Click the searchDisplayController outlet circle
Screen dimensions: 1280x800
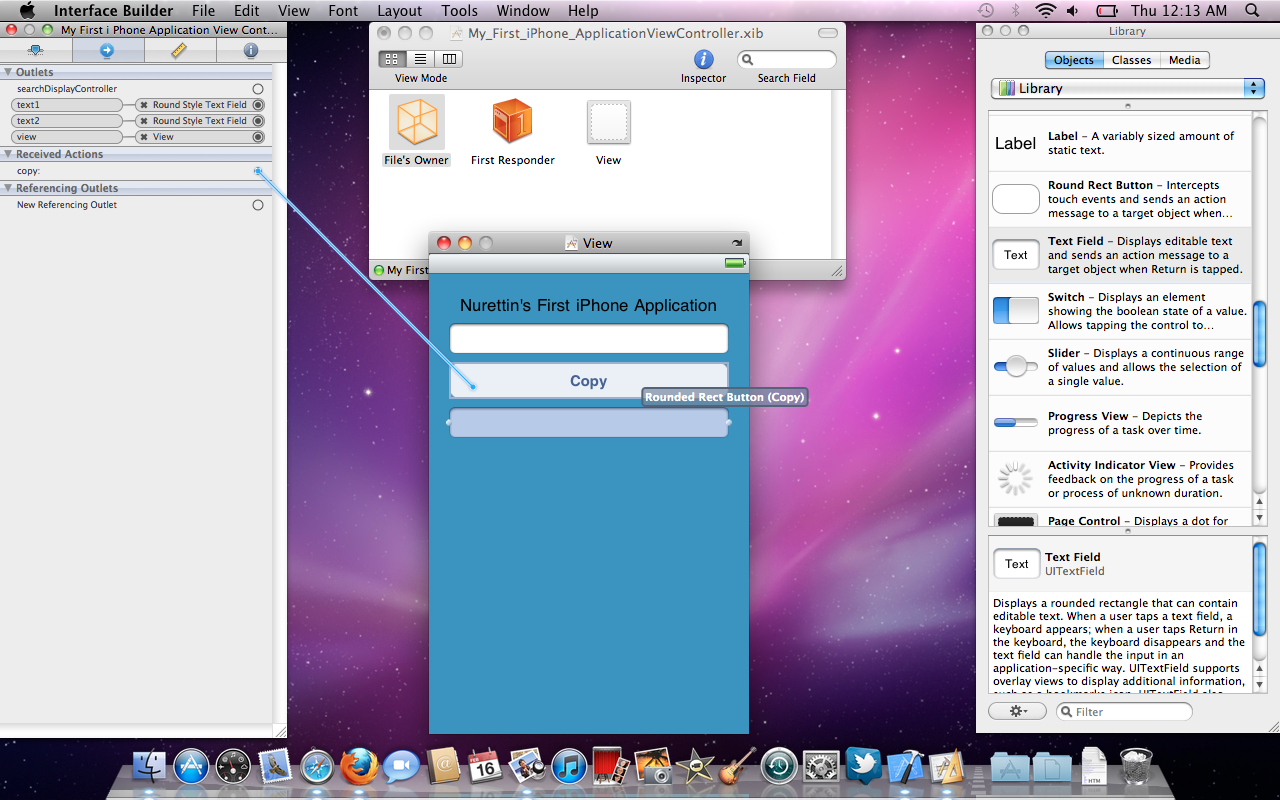(258, 89)
